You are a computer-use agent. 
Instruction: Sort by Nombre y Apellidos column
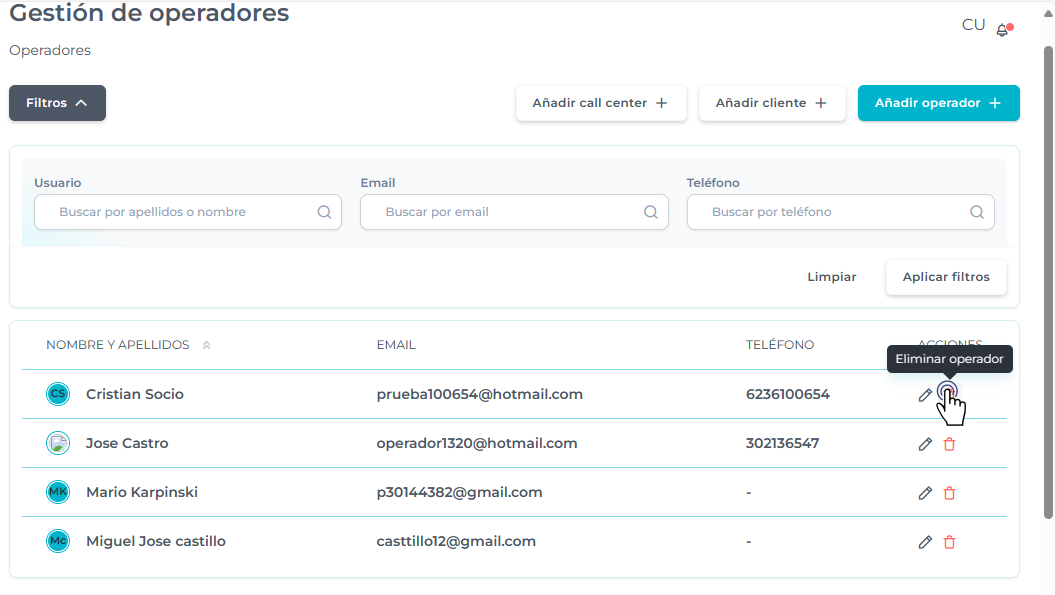pyautogui.click(x=206, y=345)
